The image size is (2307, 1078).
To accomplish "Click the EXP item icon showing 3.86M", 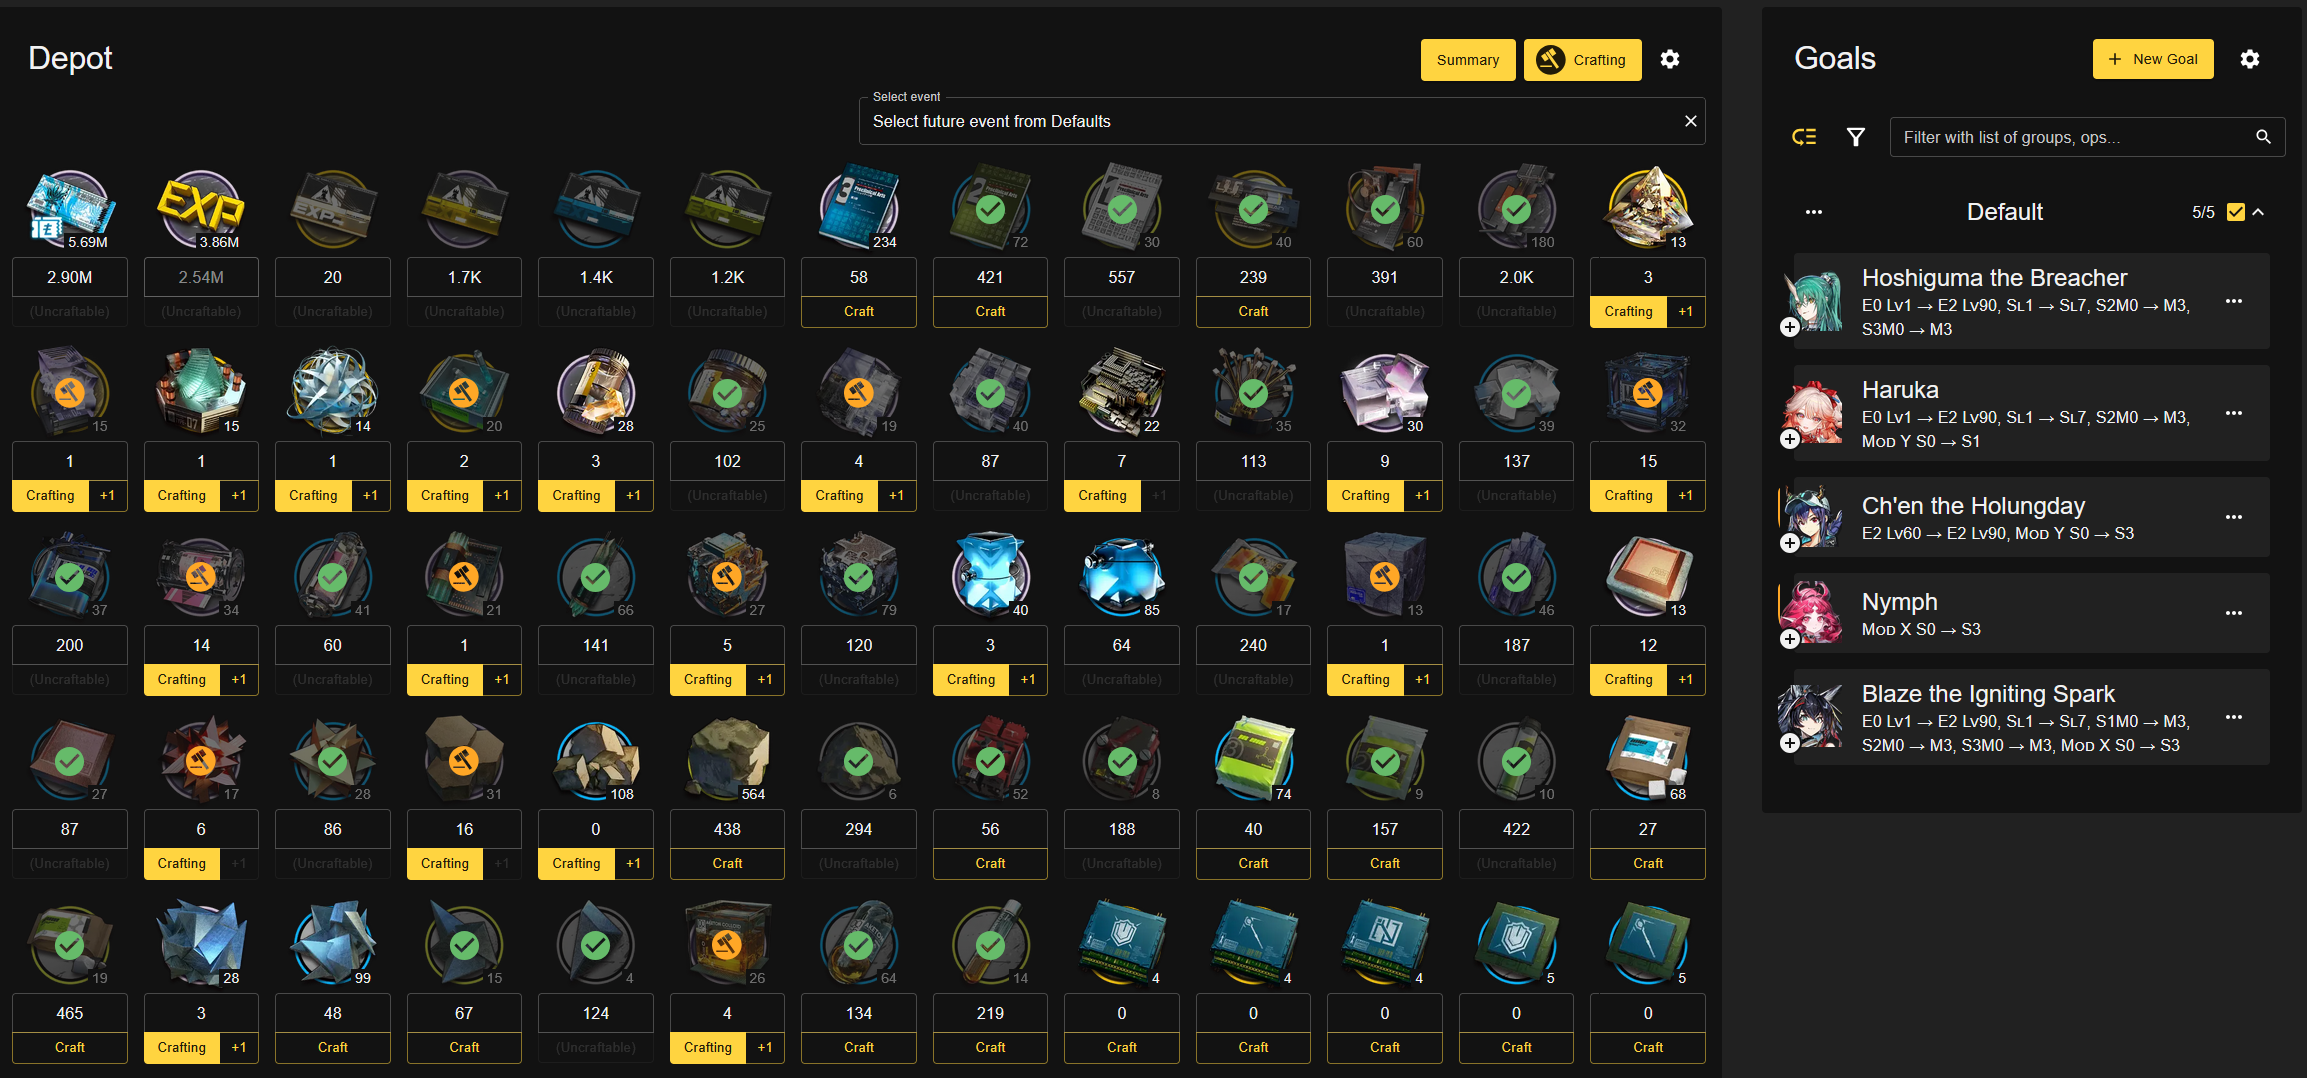I will tap(201, 209).
